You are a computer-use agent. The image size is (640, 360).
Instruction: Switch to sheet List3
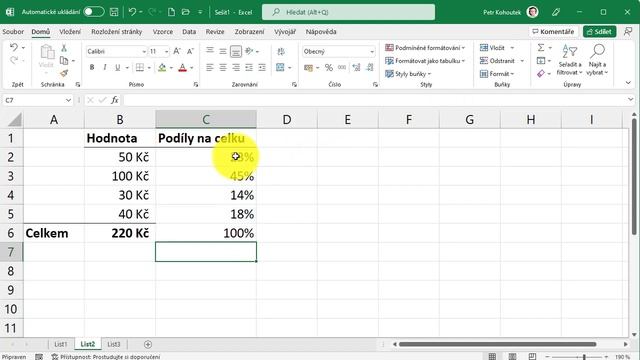click(113, 344)
